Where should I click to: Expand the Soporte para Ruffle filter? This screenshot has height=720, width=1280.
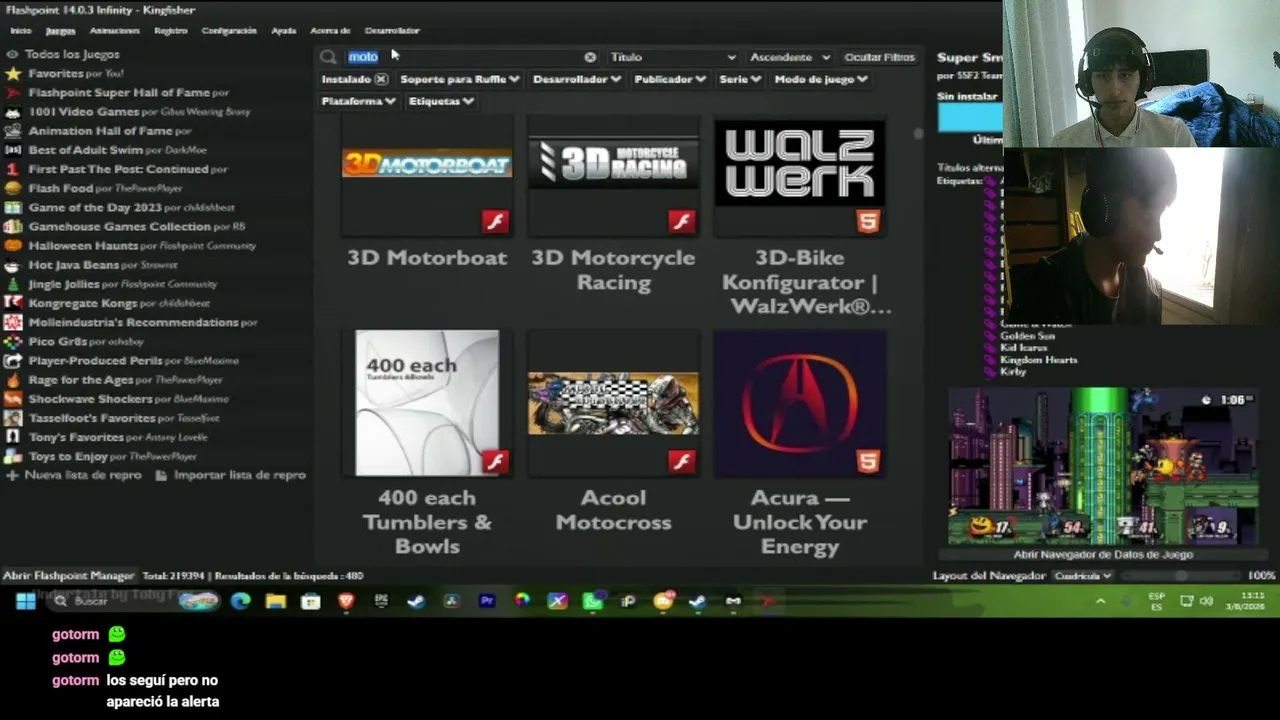tap(460, 79)
